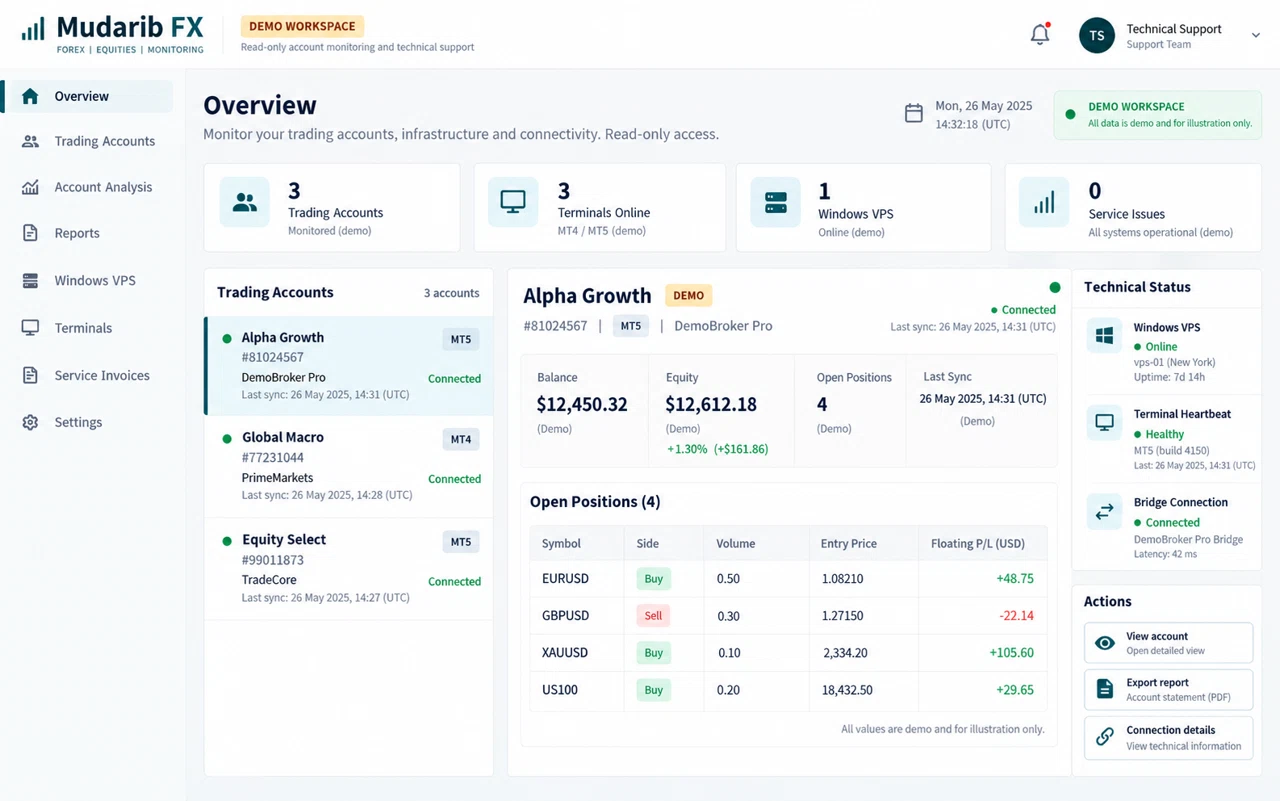Click Export report account statement button
Viewport: 1280px width, 801px height.
(1168, 689)
